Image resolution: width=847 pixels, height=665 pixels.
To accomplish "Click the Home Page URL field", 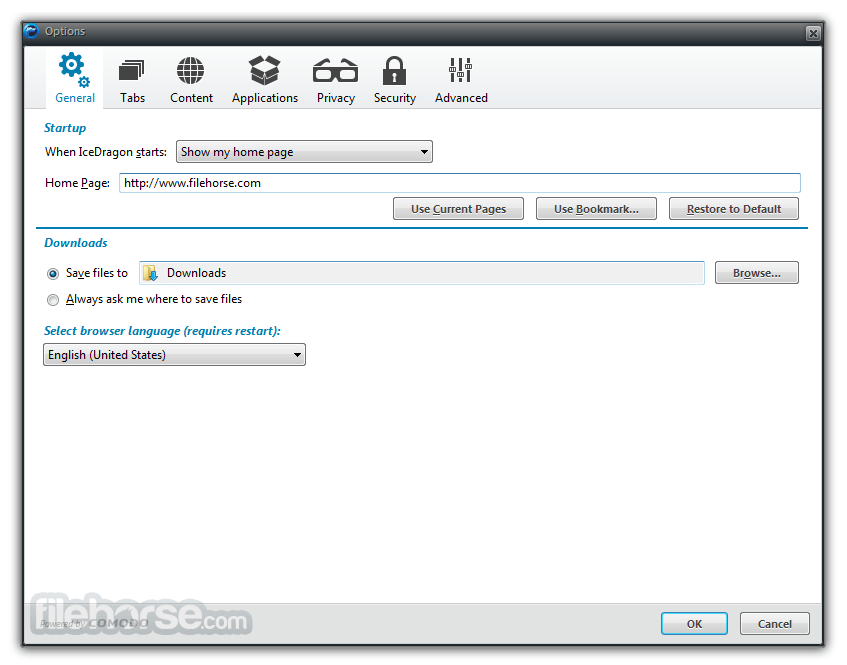I will pyautogui.click(x=460, y=183).
